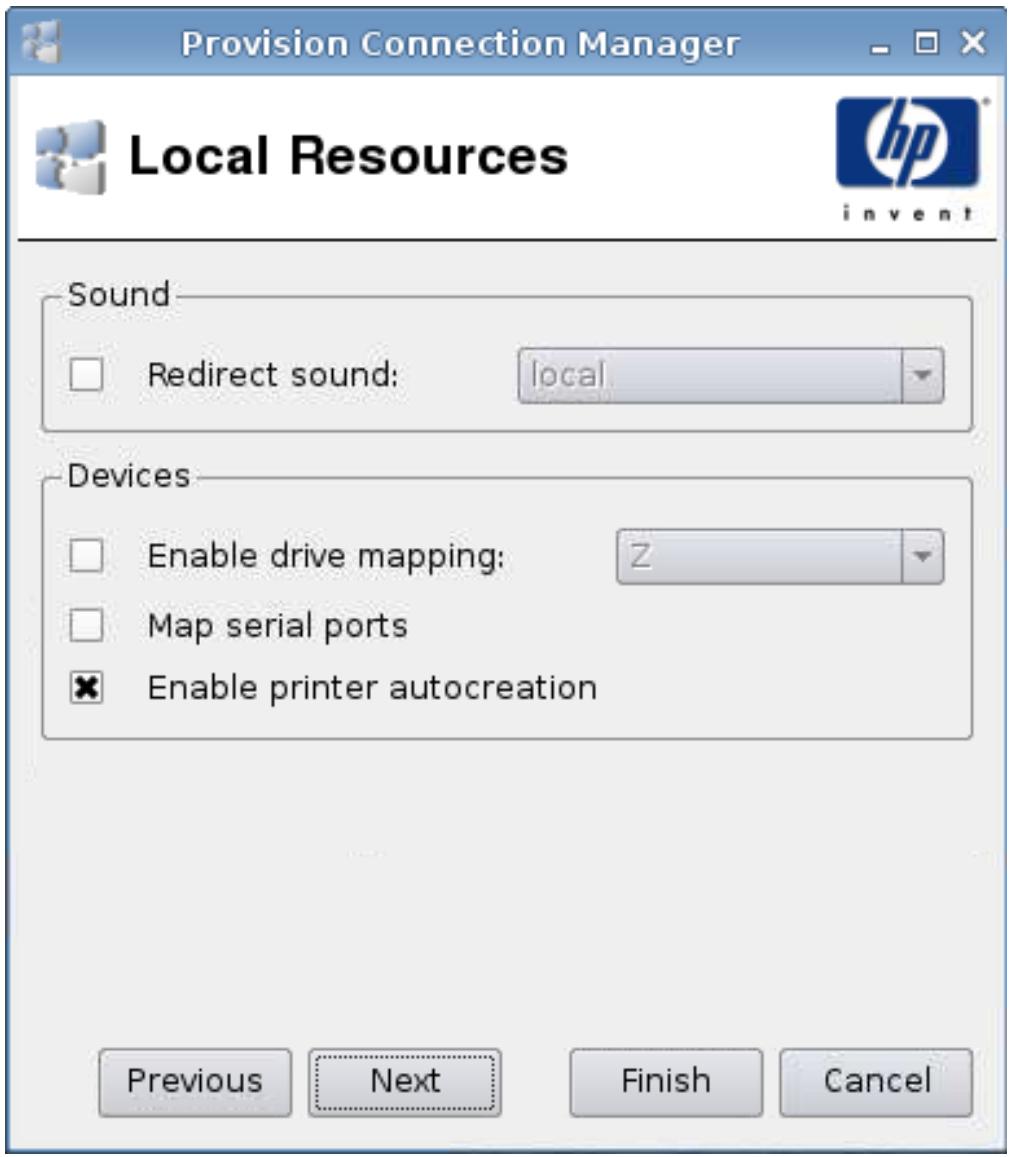Click the 'Local Resources' heading text
Screen dimensions: 1009x1157
348,156
